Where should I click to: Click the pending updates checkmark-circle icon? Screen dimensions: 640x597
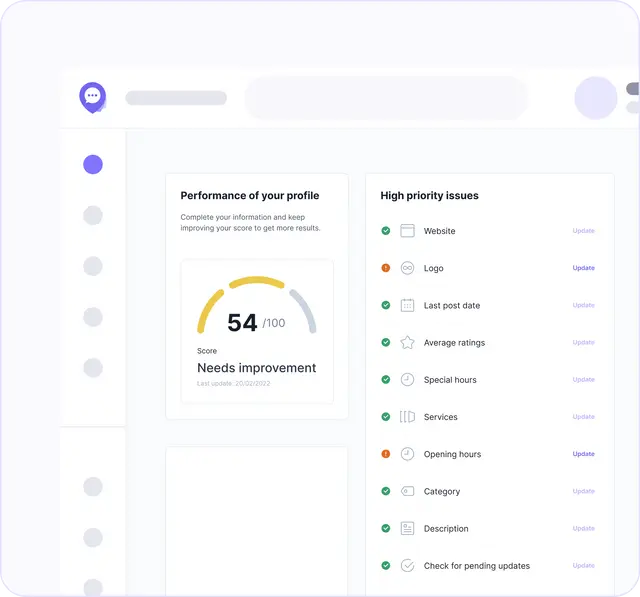point(407,566)
